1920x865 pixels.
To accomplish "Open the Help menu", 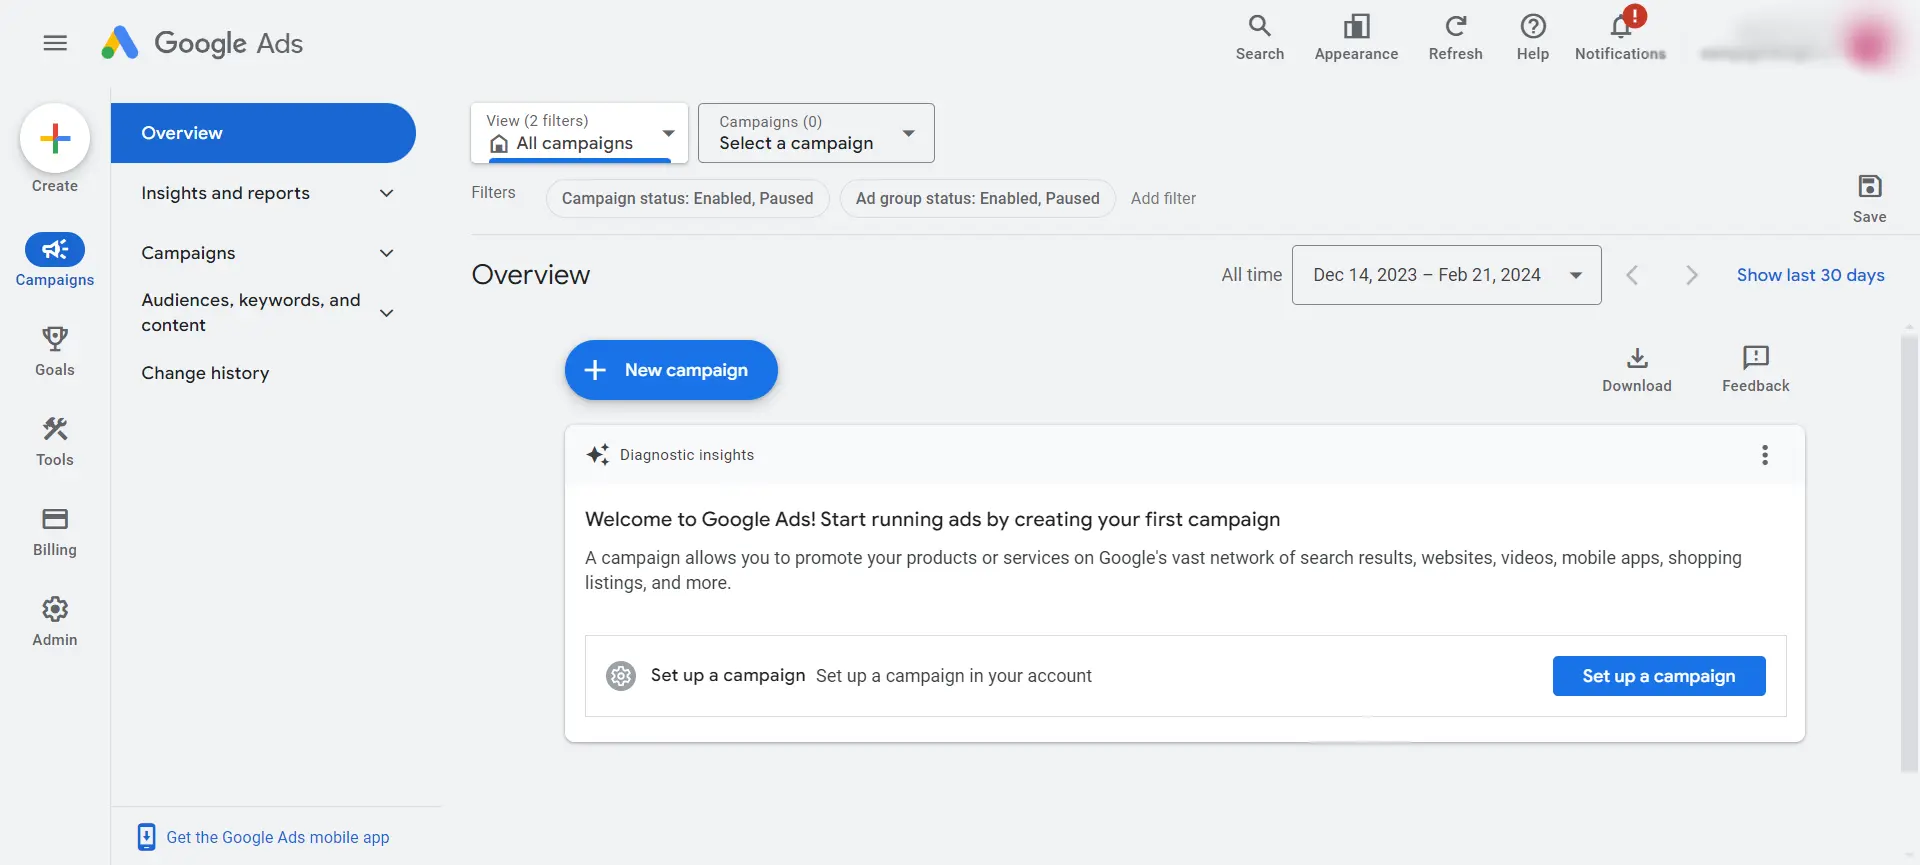I will (x=1532, y=38).
